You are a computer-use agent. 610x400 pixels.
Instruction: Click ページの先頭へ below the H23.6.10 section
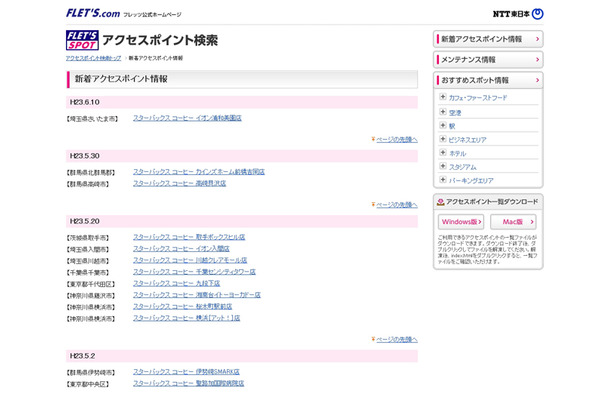coord(396,140)
